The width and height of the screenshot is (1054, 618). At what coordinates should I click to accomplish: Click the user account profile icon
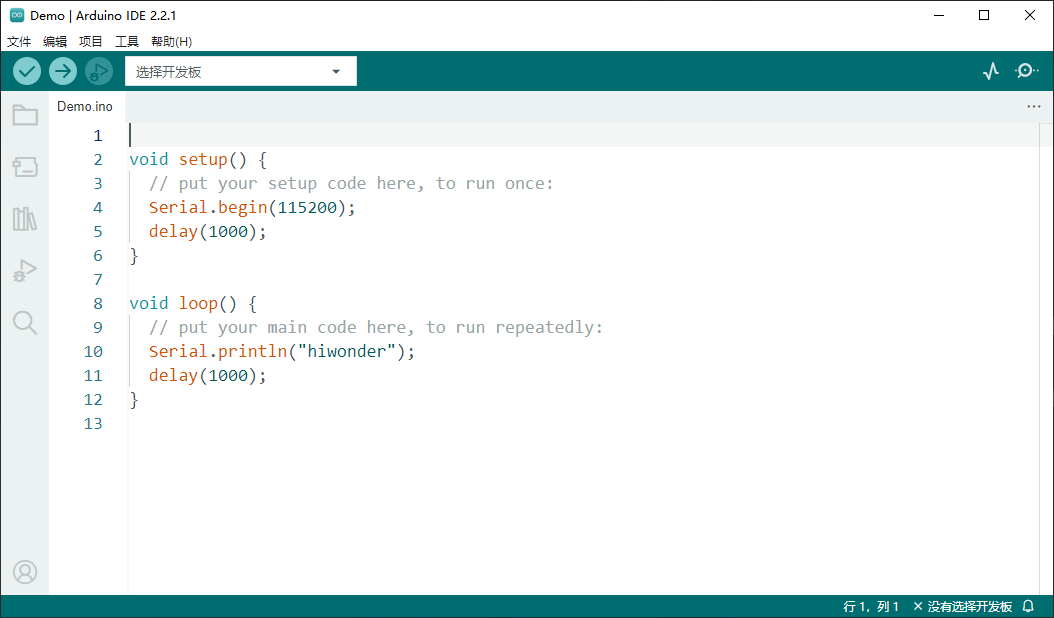click(25, 572)
